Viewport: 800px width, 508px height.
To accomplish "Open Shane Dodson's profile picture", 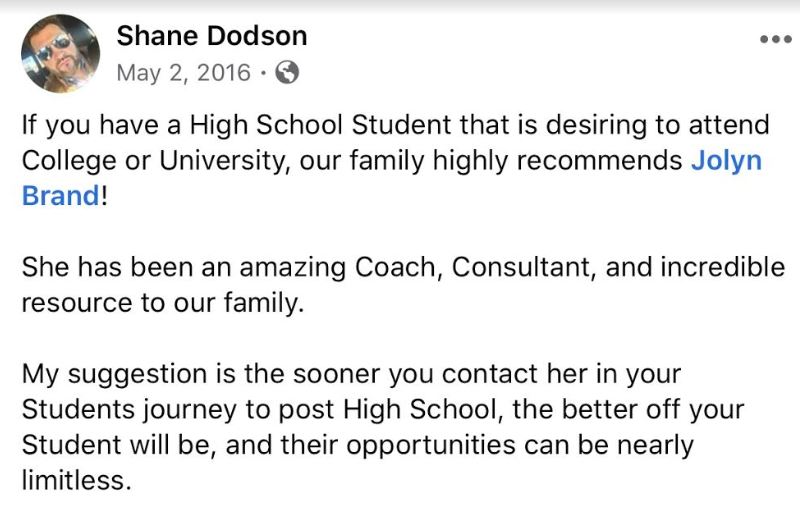I will [x=60, y=54].
